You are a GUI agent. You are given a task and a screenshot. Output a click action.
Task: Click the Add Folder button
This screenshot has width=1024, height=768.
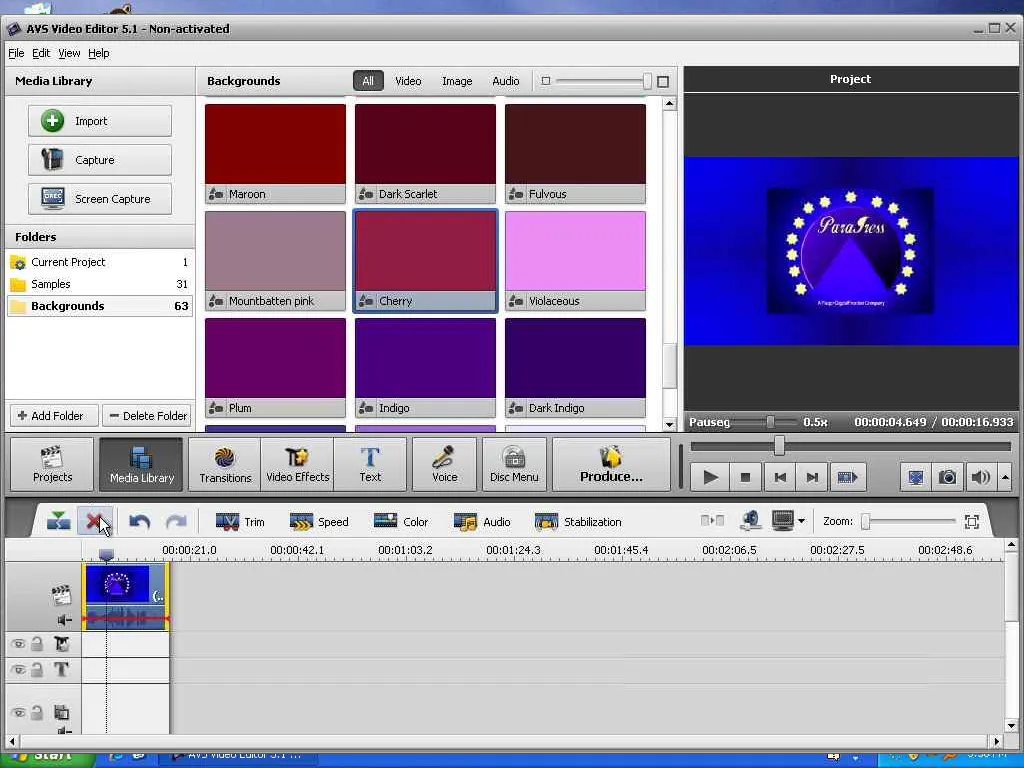[x=54, y=416]
